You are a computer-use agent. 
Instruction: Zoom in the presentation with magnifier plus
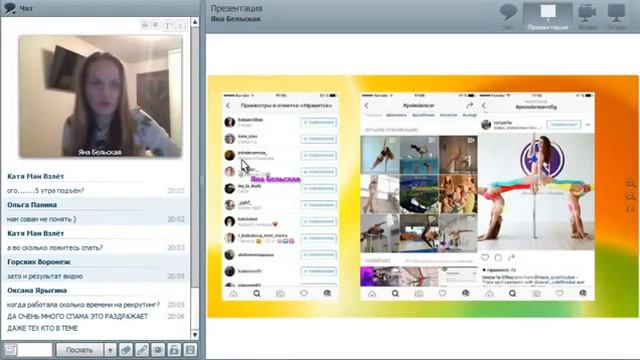(630, 183)
